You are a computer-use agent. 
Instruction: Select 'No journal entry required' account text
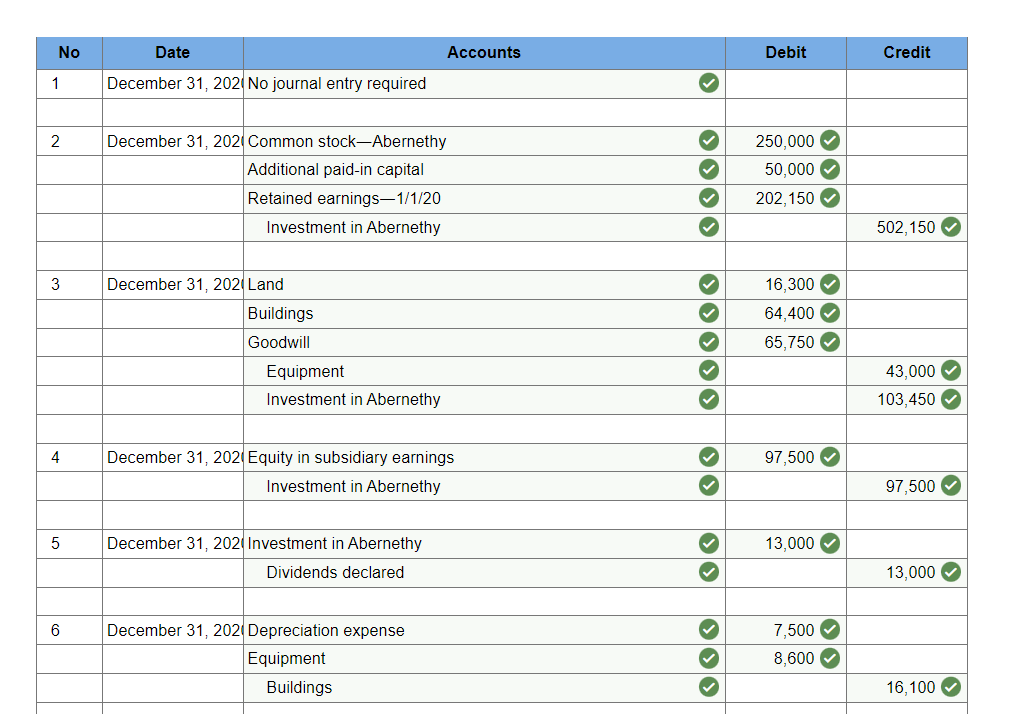pos(337,84)
